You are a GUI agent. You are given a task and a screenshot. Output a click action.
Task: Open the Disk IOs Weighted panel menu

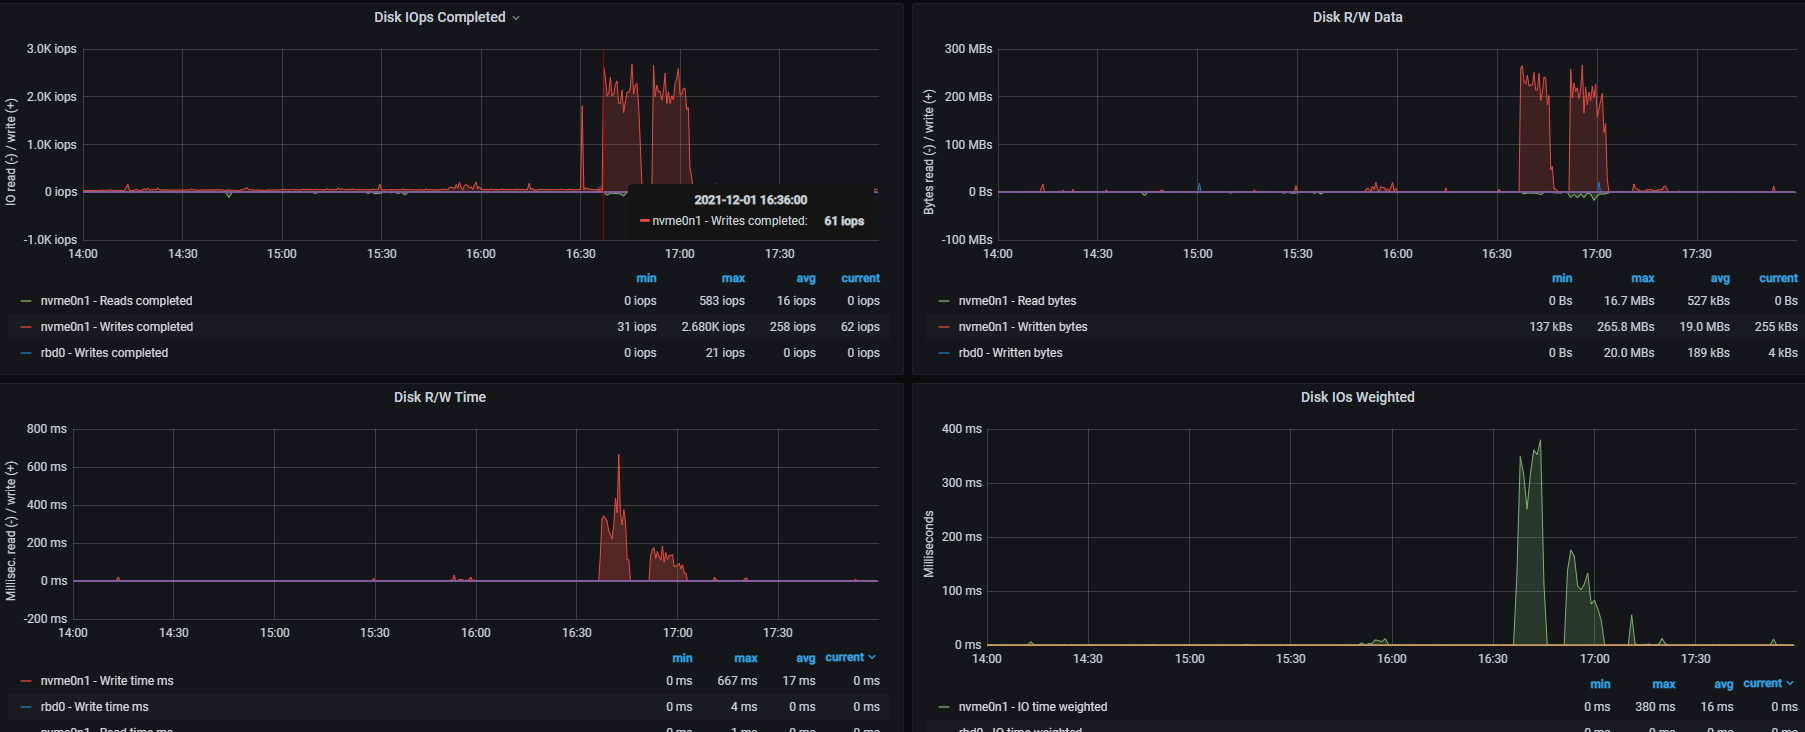1357,397
